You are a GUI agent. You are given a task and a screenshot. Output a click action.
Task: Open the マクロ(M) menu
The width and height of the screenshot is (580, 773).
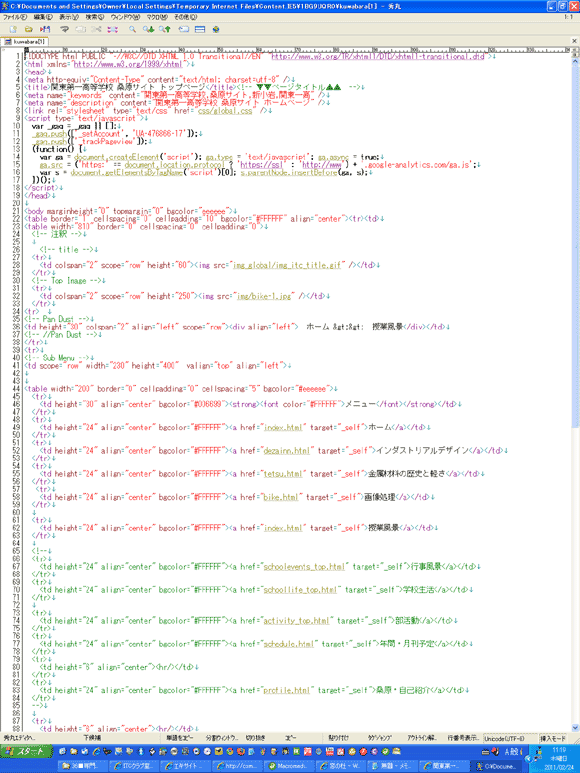pos(157,17)
